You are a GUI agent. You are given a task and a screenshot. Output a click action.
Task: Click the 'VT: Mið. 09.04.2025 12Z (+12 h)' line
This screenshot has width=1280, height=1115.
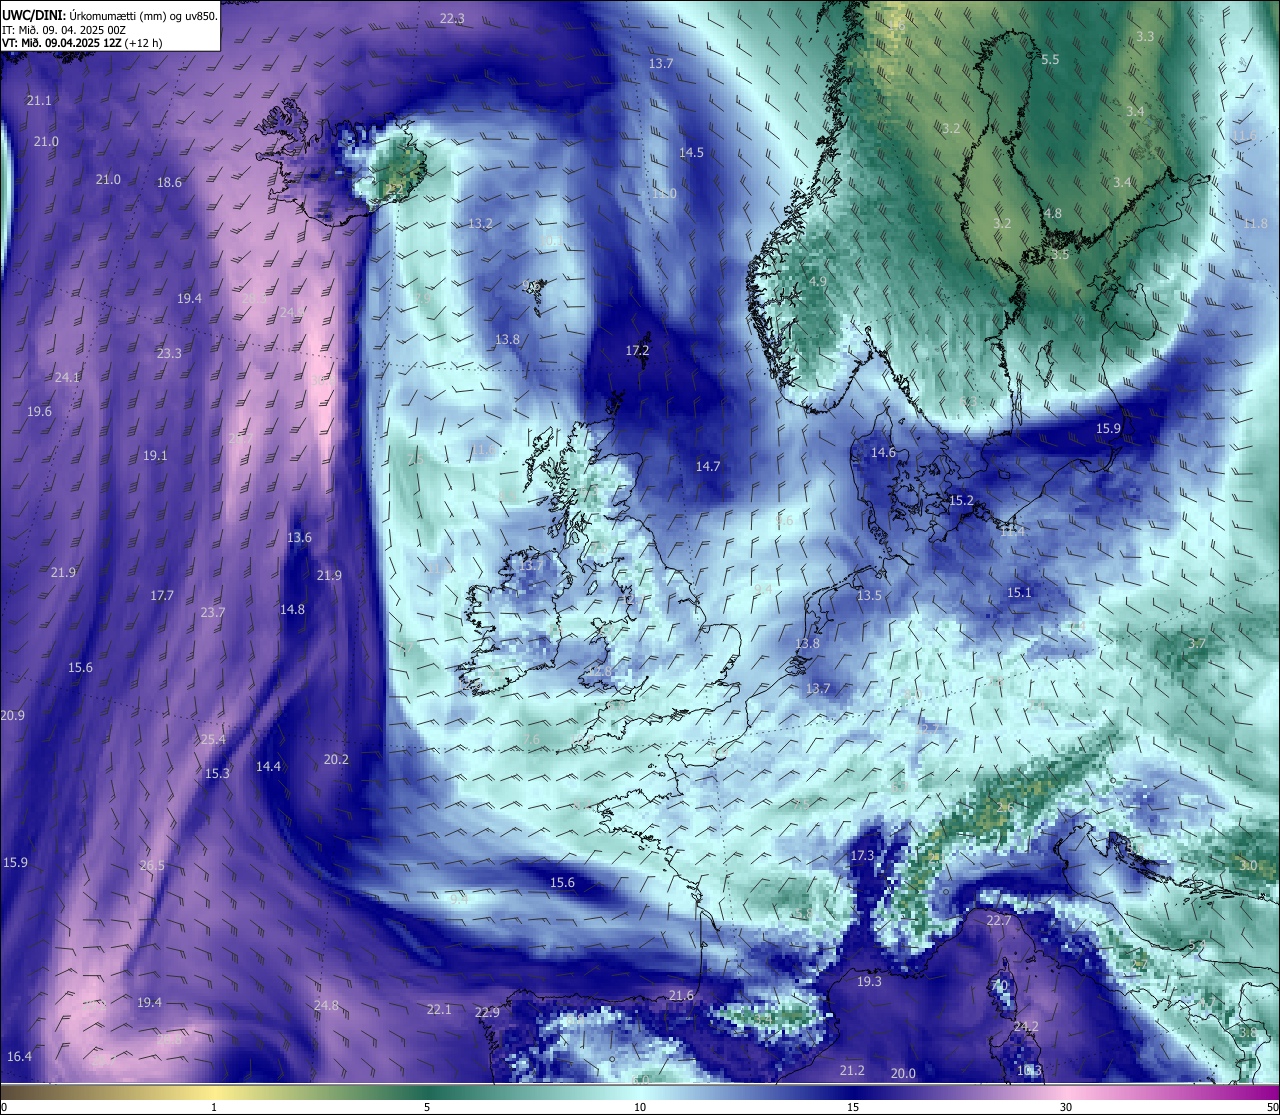(82, 42)
